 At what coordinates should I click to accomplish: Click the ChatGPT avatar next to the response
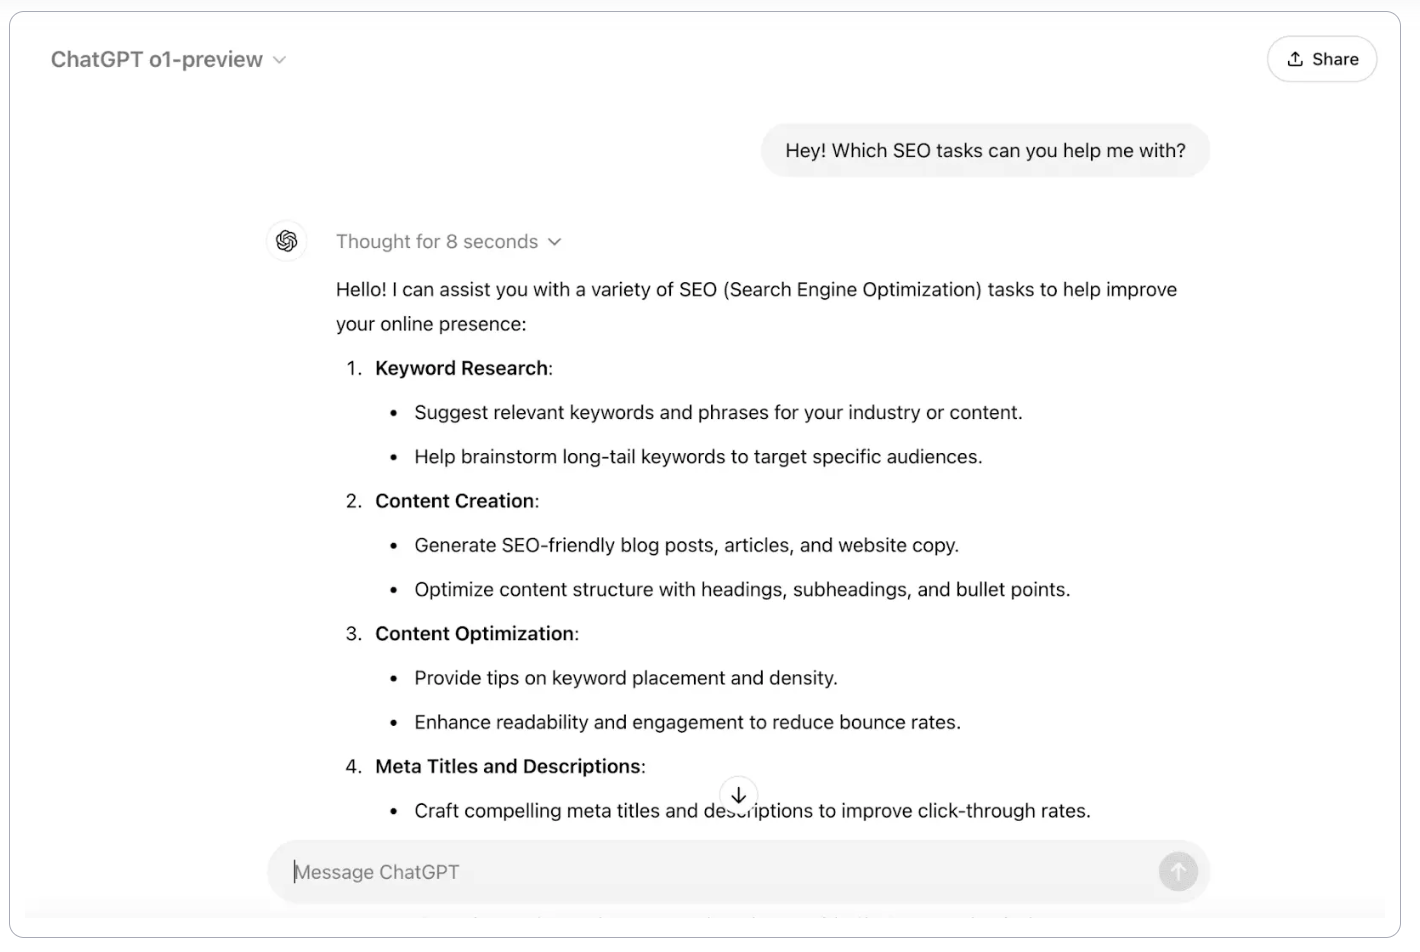[287, 241]
